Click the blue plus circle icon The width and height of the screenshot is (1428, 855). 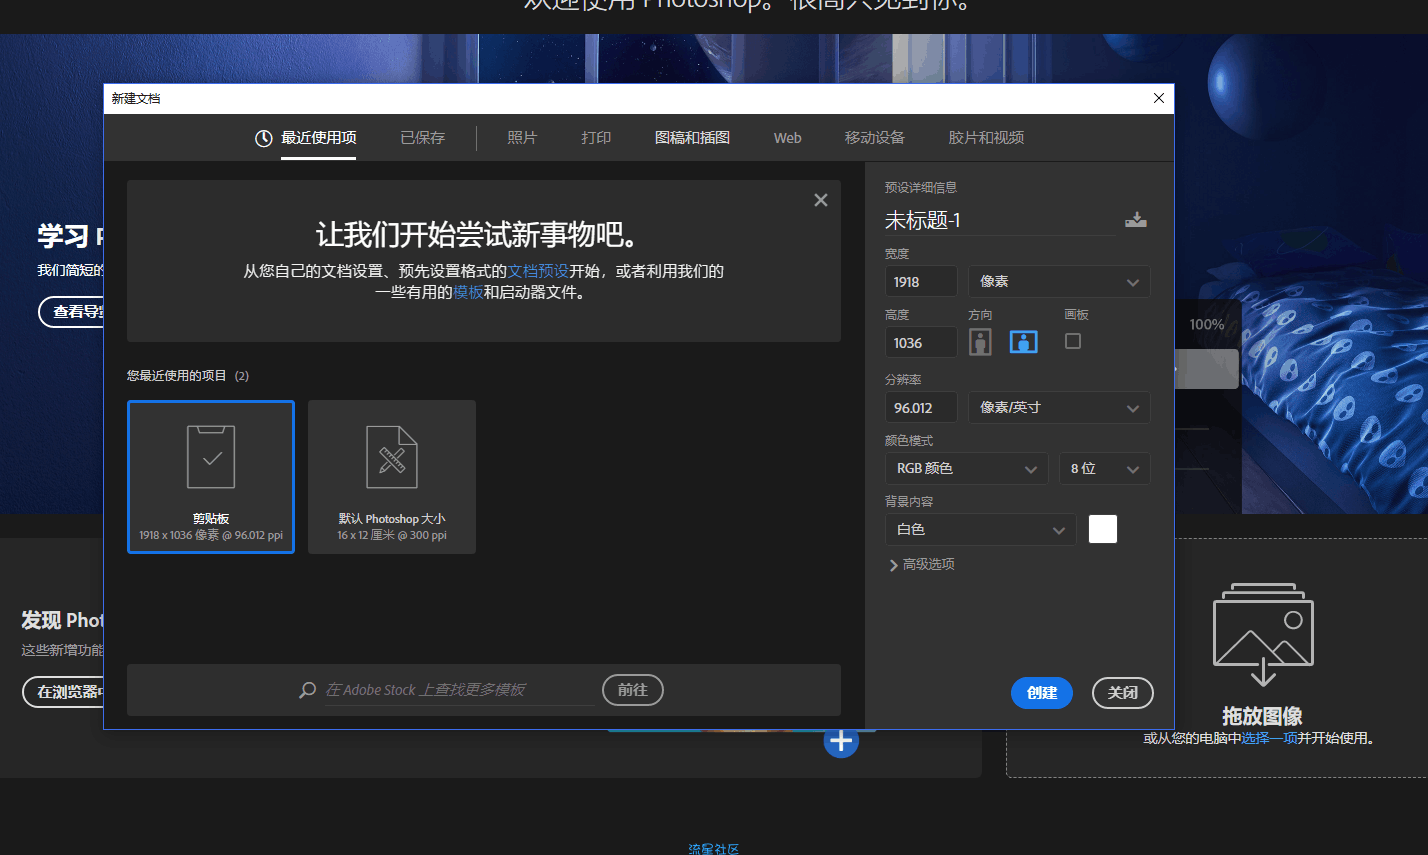pyautogui.click(x=841, y=741)
